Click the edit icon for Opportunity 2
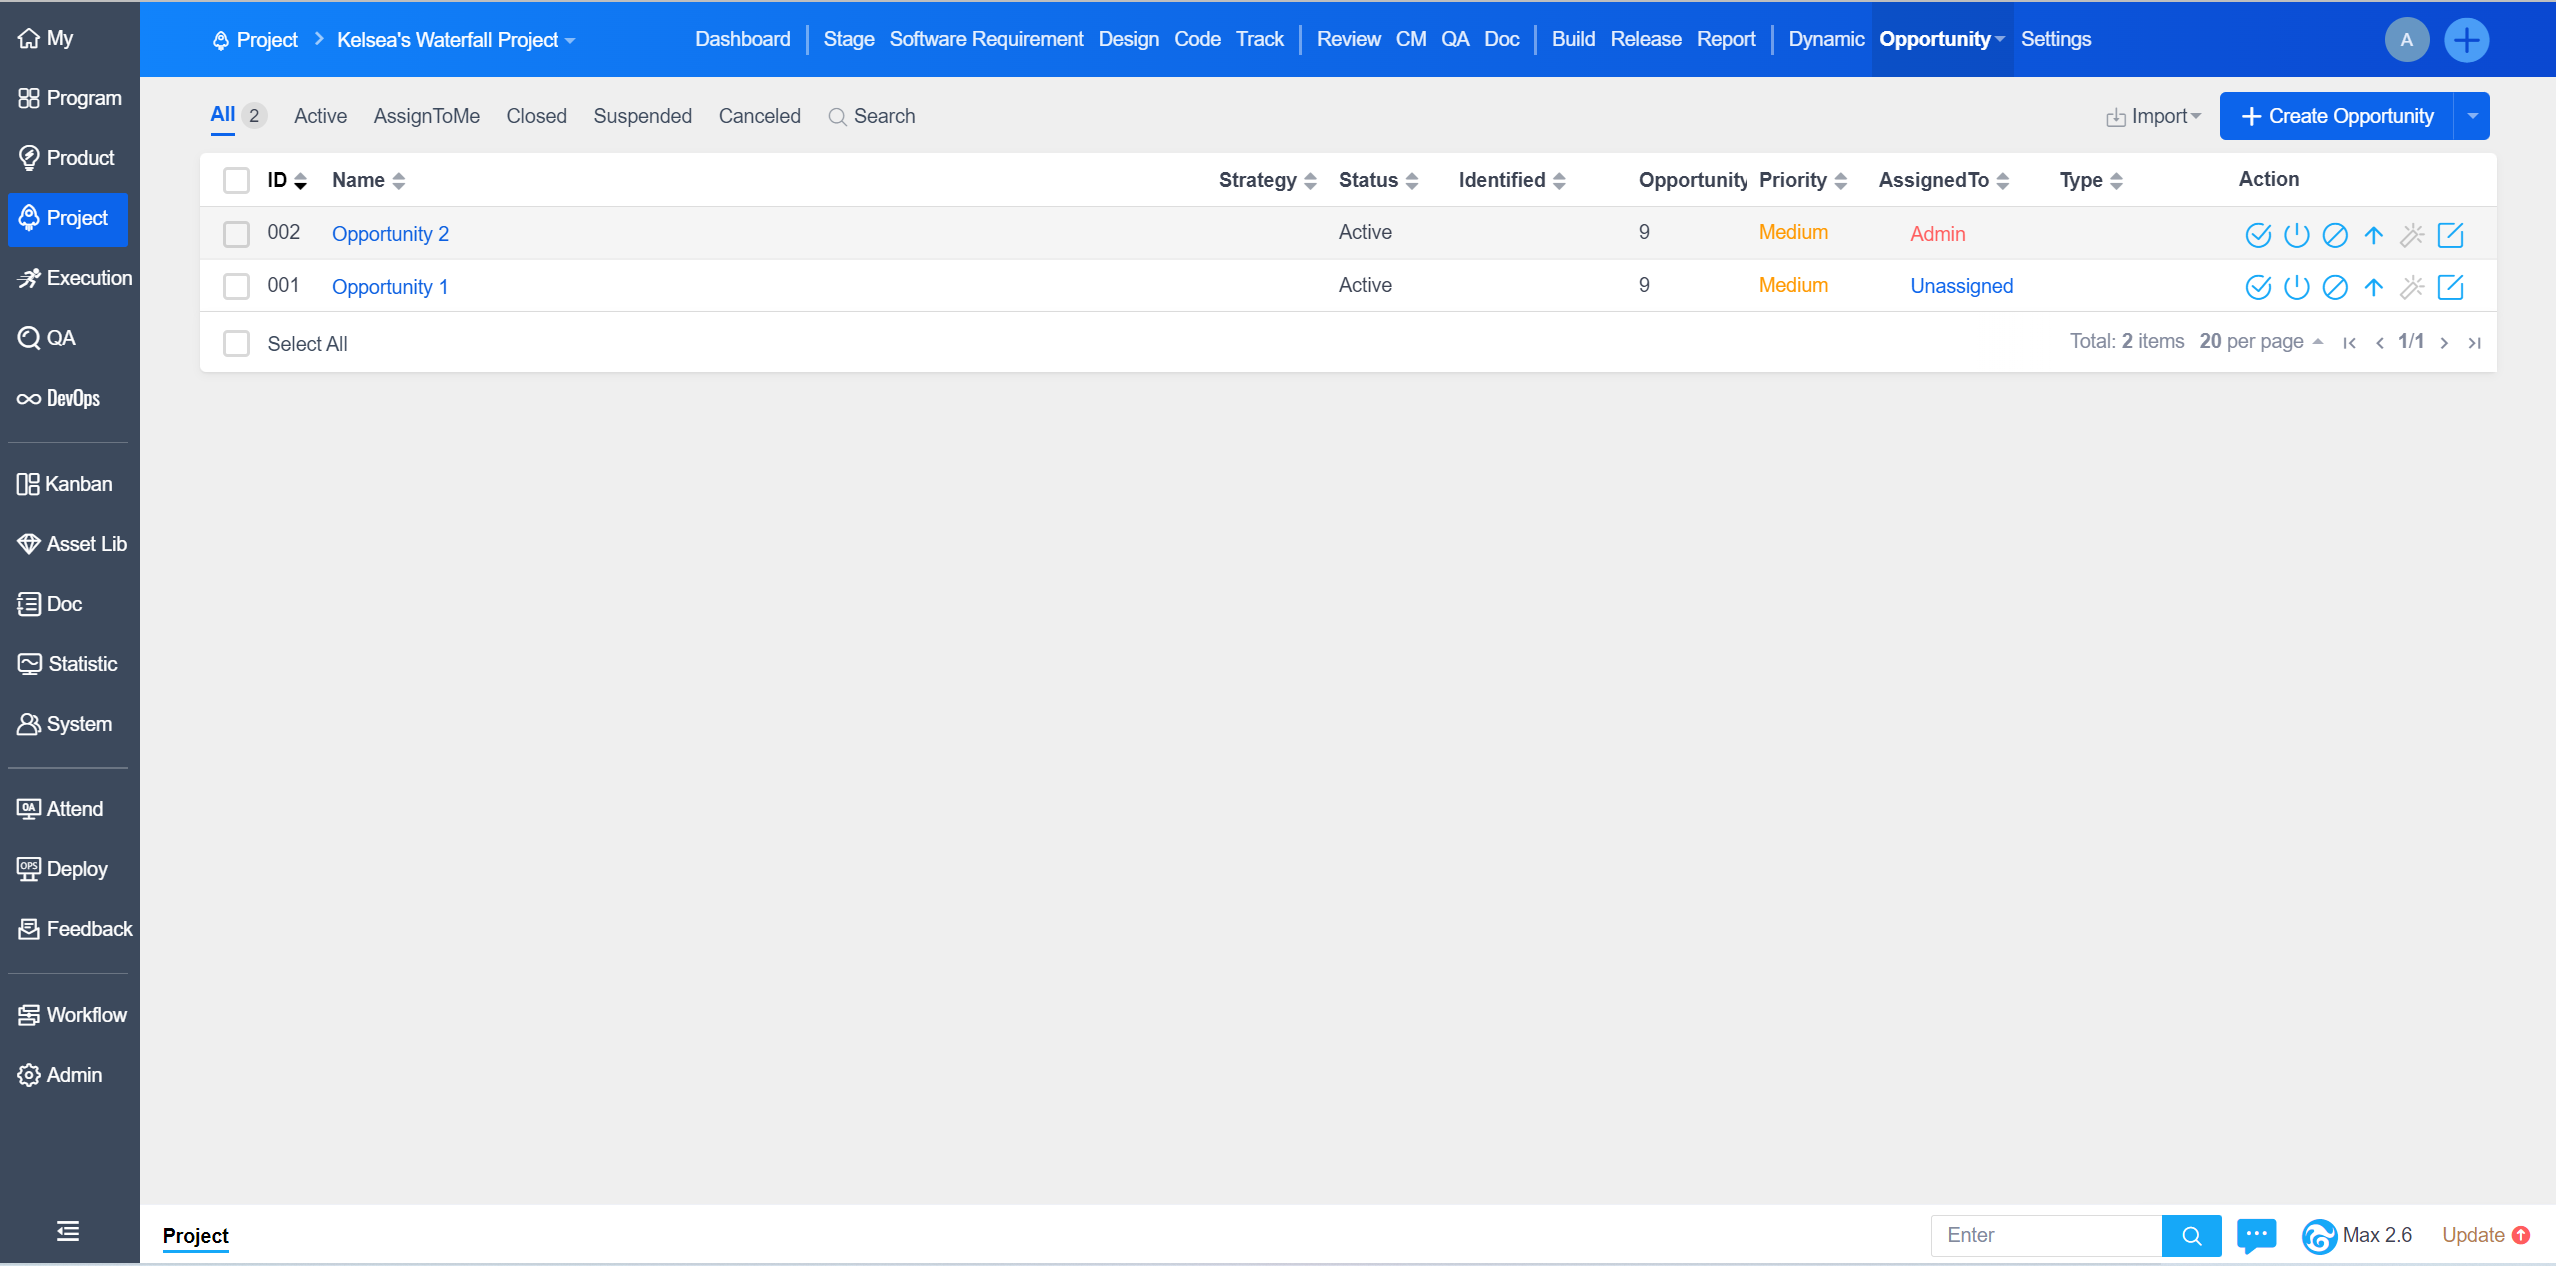This screenshot has height=1266, width=2556. coord(2450,235)
